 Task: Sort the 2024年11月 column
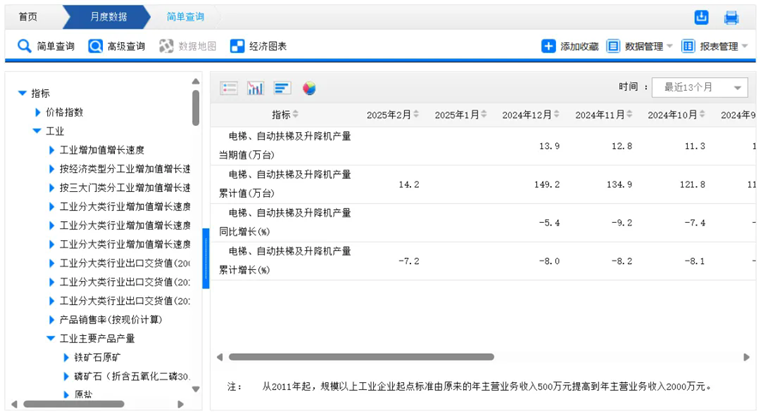(x=629, y=114)
